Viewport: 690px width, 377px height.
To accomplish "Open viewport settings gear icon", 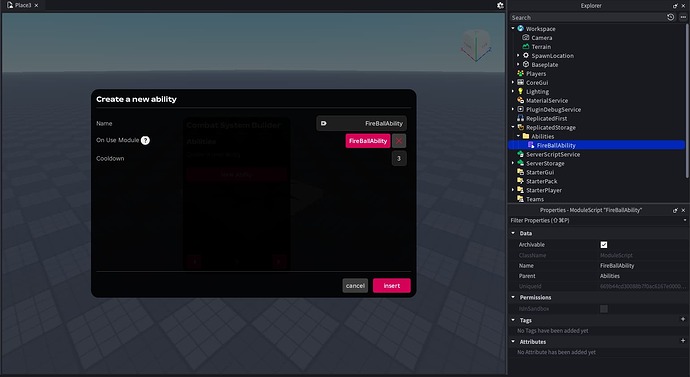I will point(500,5).
